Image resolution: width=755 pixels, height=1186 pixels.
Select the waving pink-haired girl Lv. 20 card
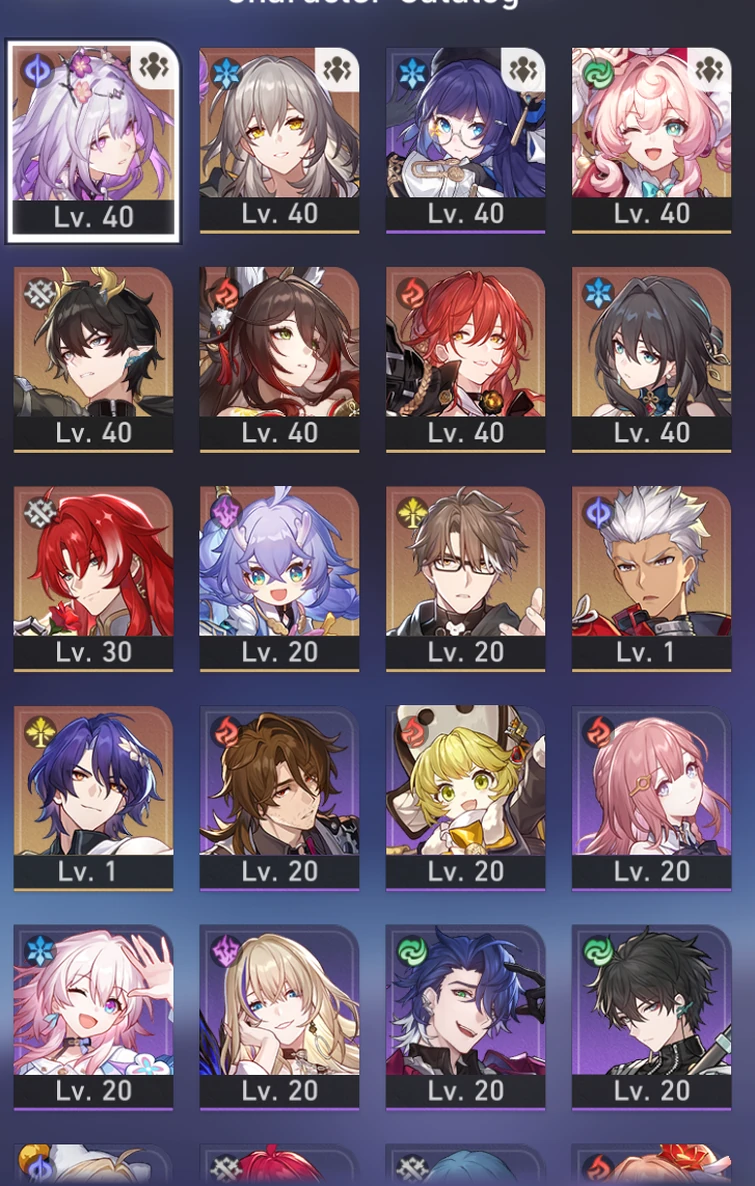click(93, 1018)
